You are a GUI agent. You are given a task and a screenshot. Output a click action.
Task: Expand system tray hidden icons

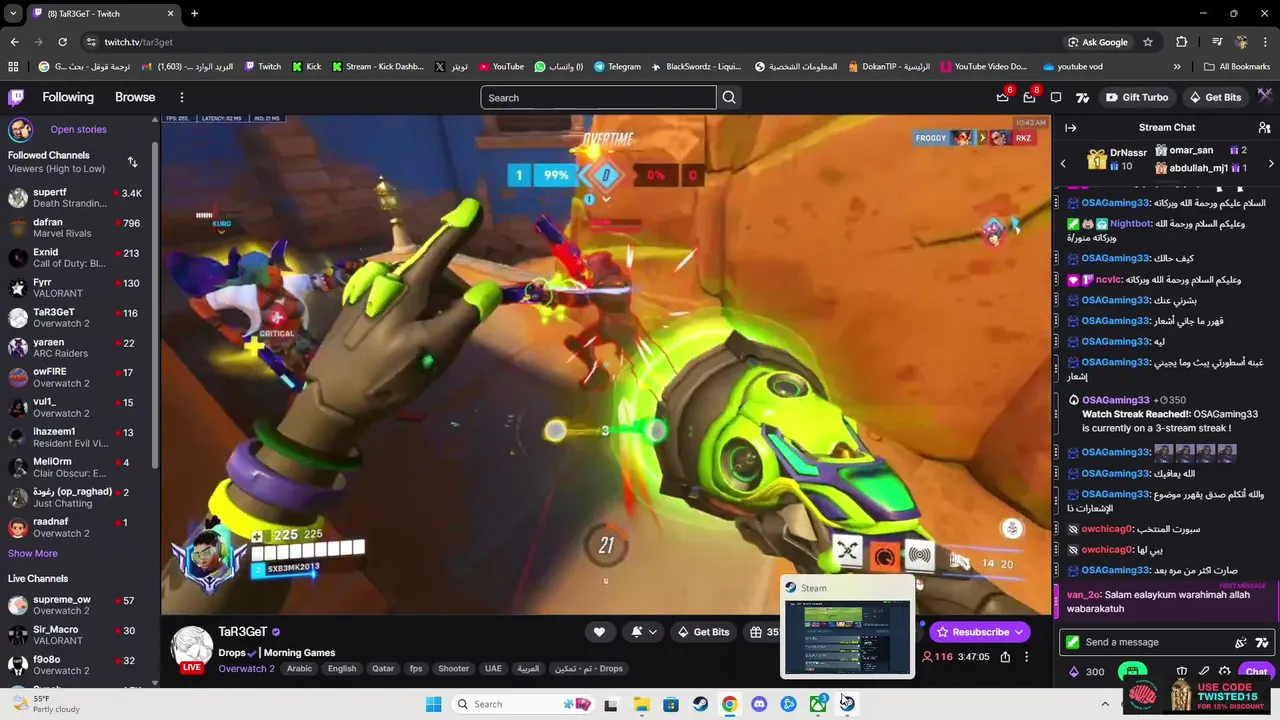(1105, 704)
